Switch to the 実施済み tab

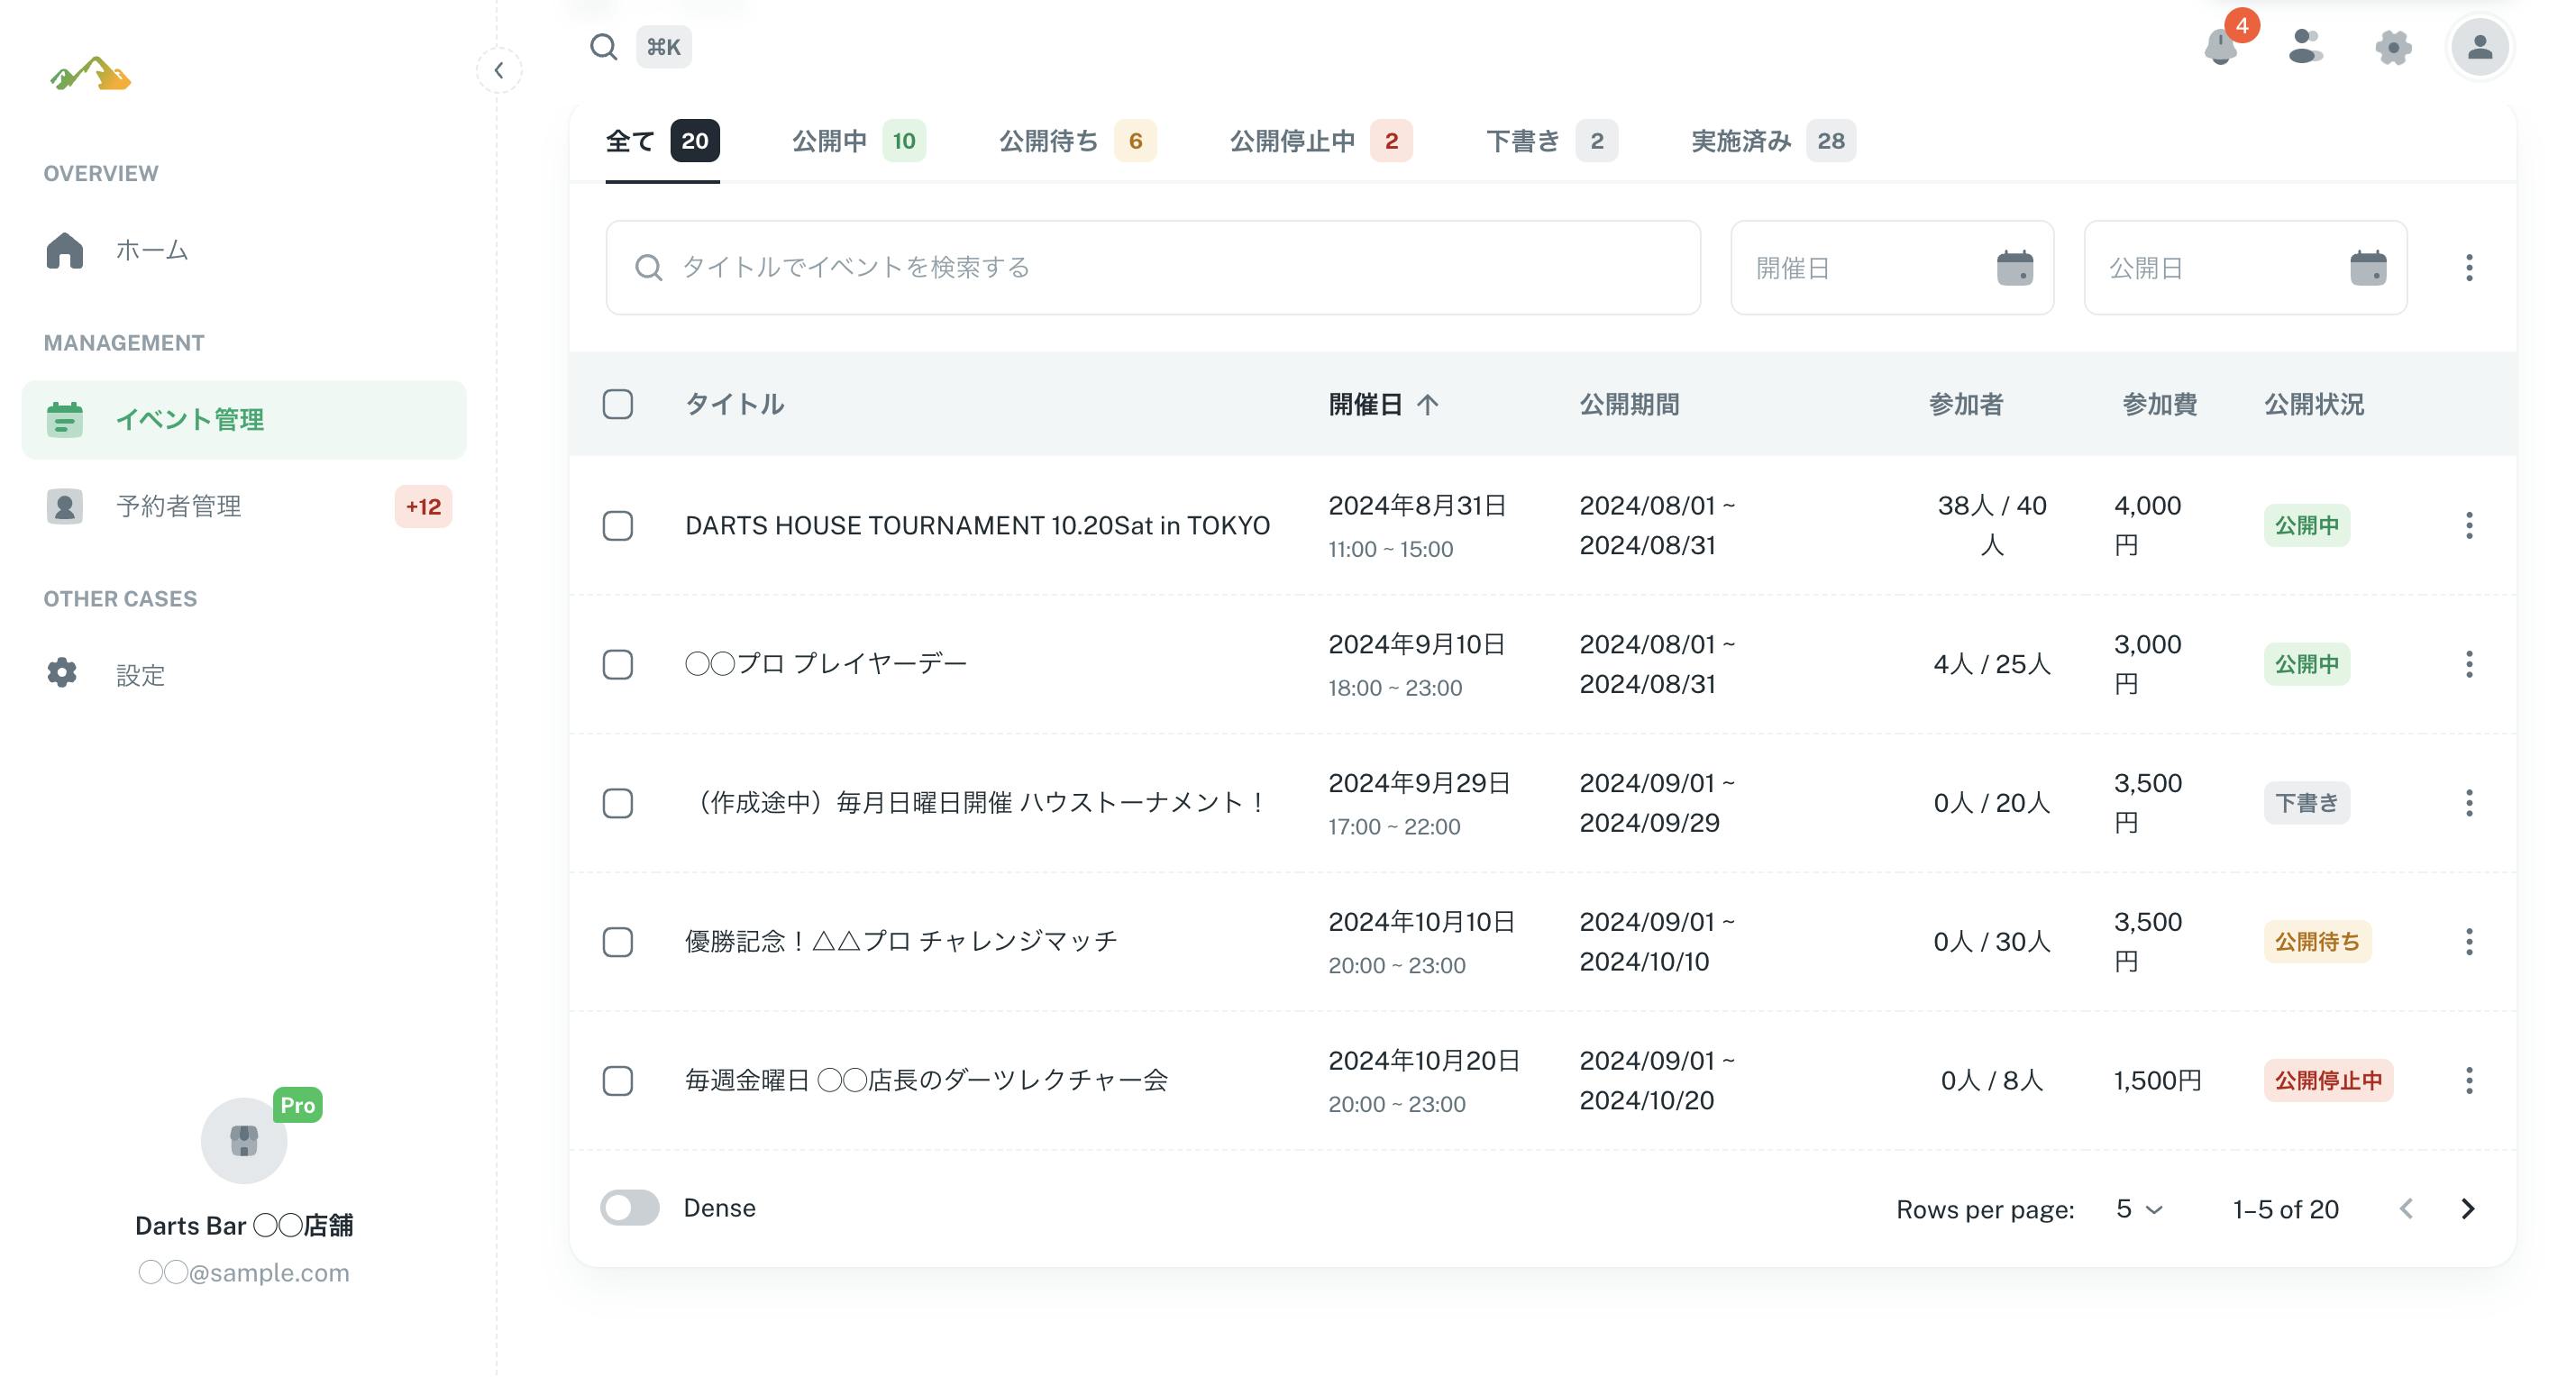coord(1771,141)
